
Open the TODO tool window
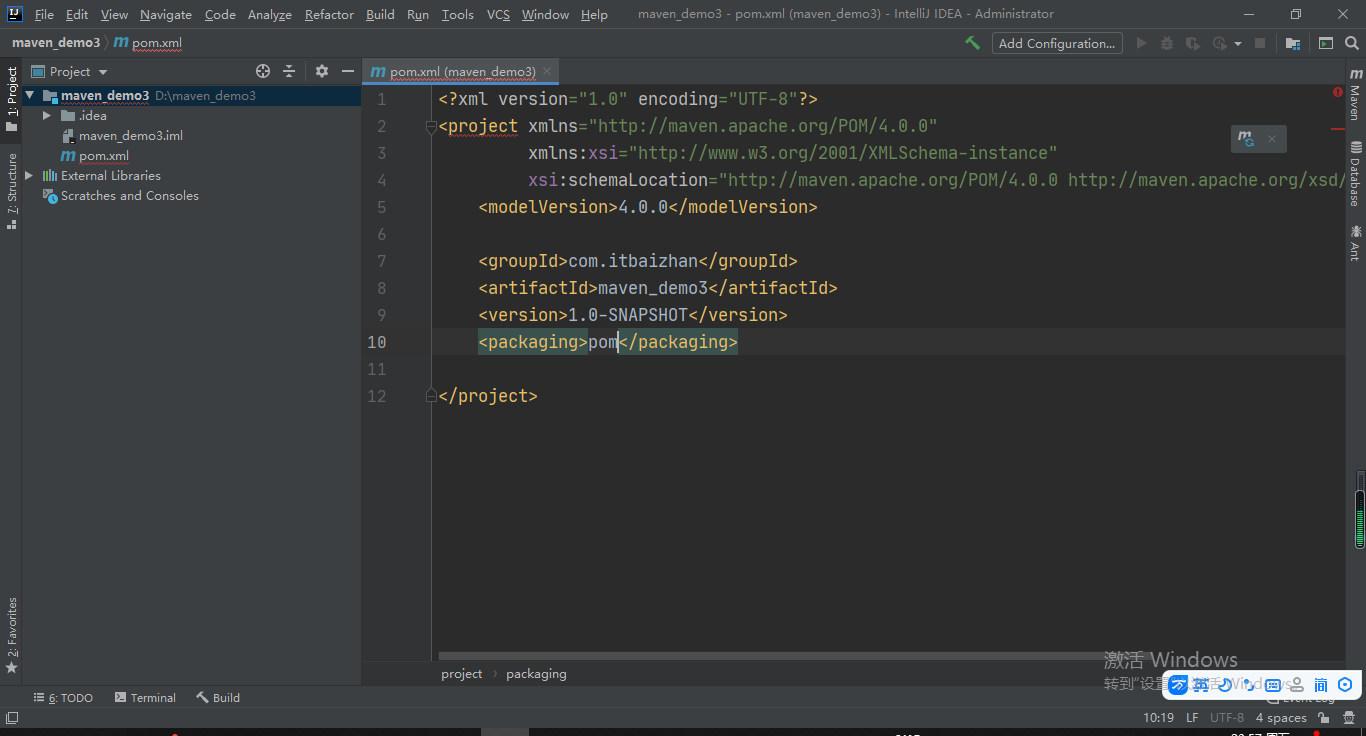[x=63, y=698]
